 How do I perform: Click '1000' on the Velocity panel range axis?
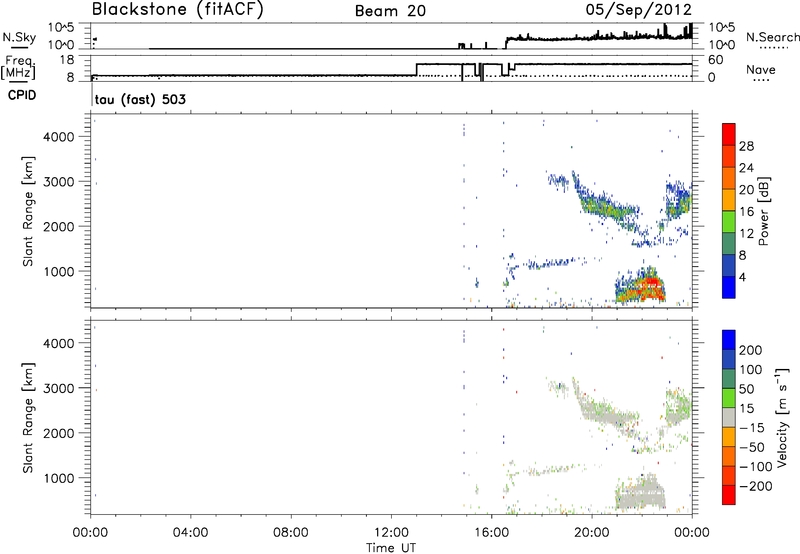point(59,478)
